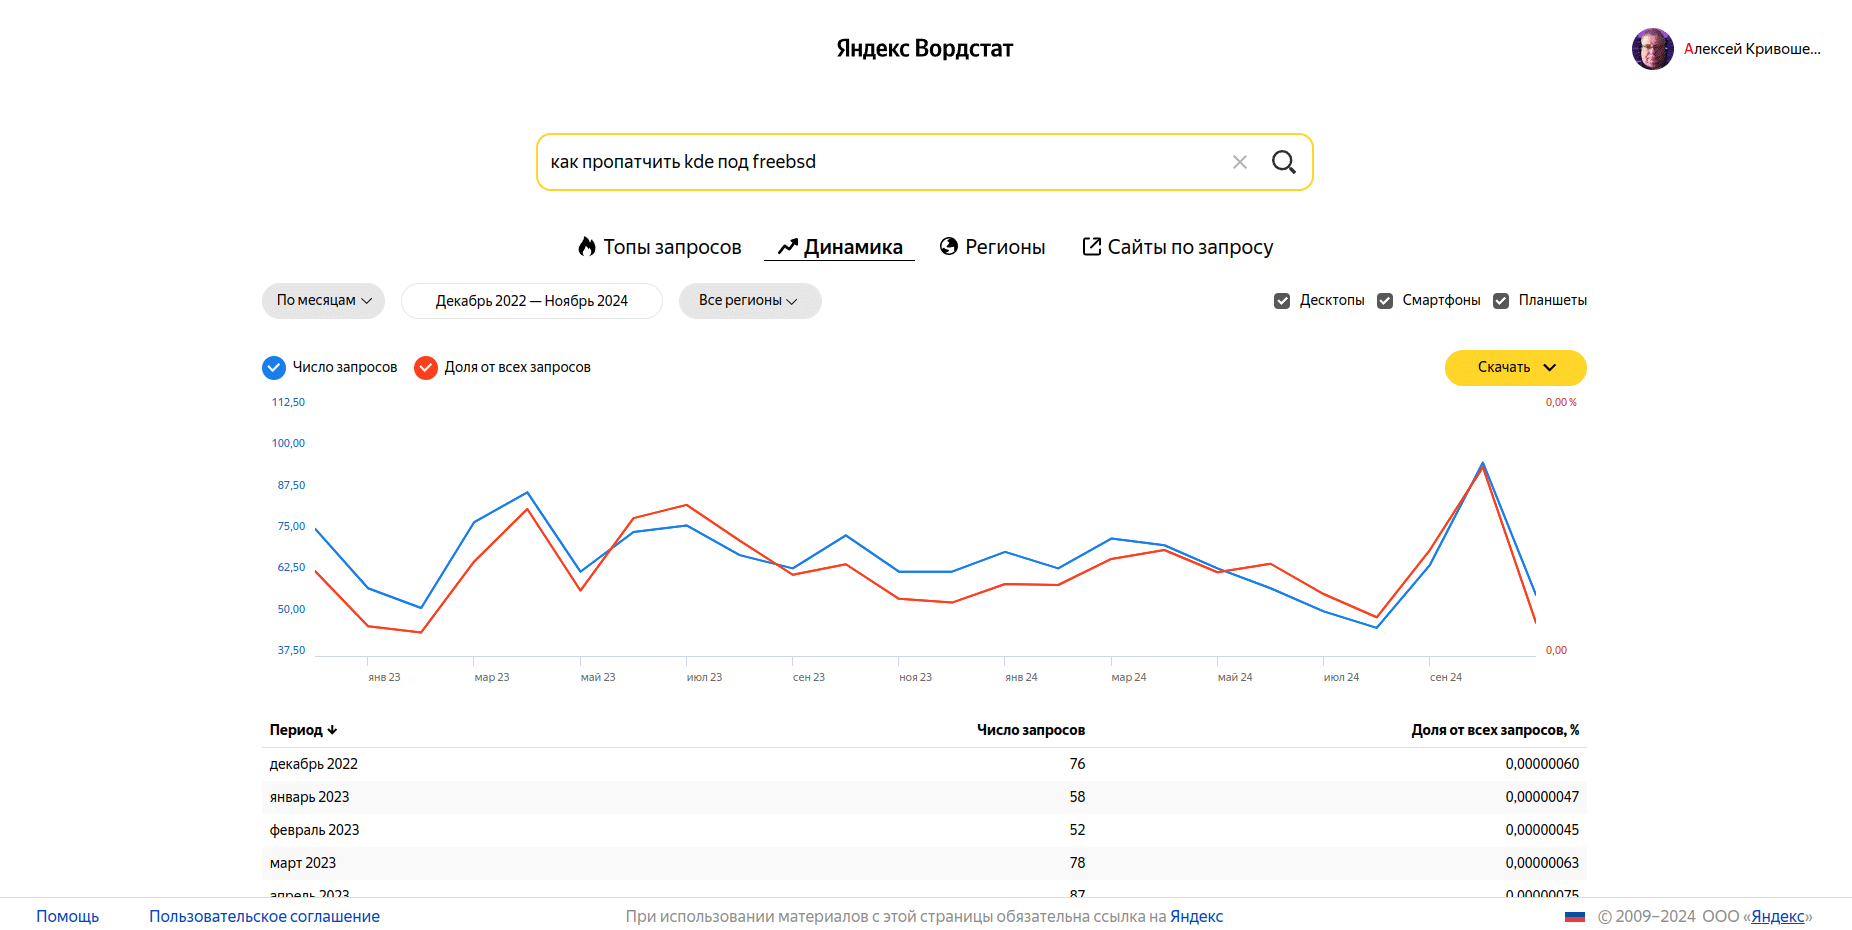
Task: Toggle the Планшеты checkbox
Action: click(1501, 301)
